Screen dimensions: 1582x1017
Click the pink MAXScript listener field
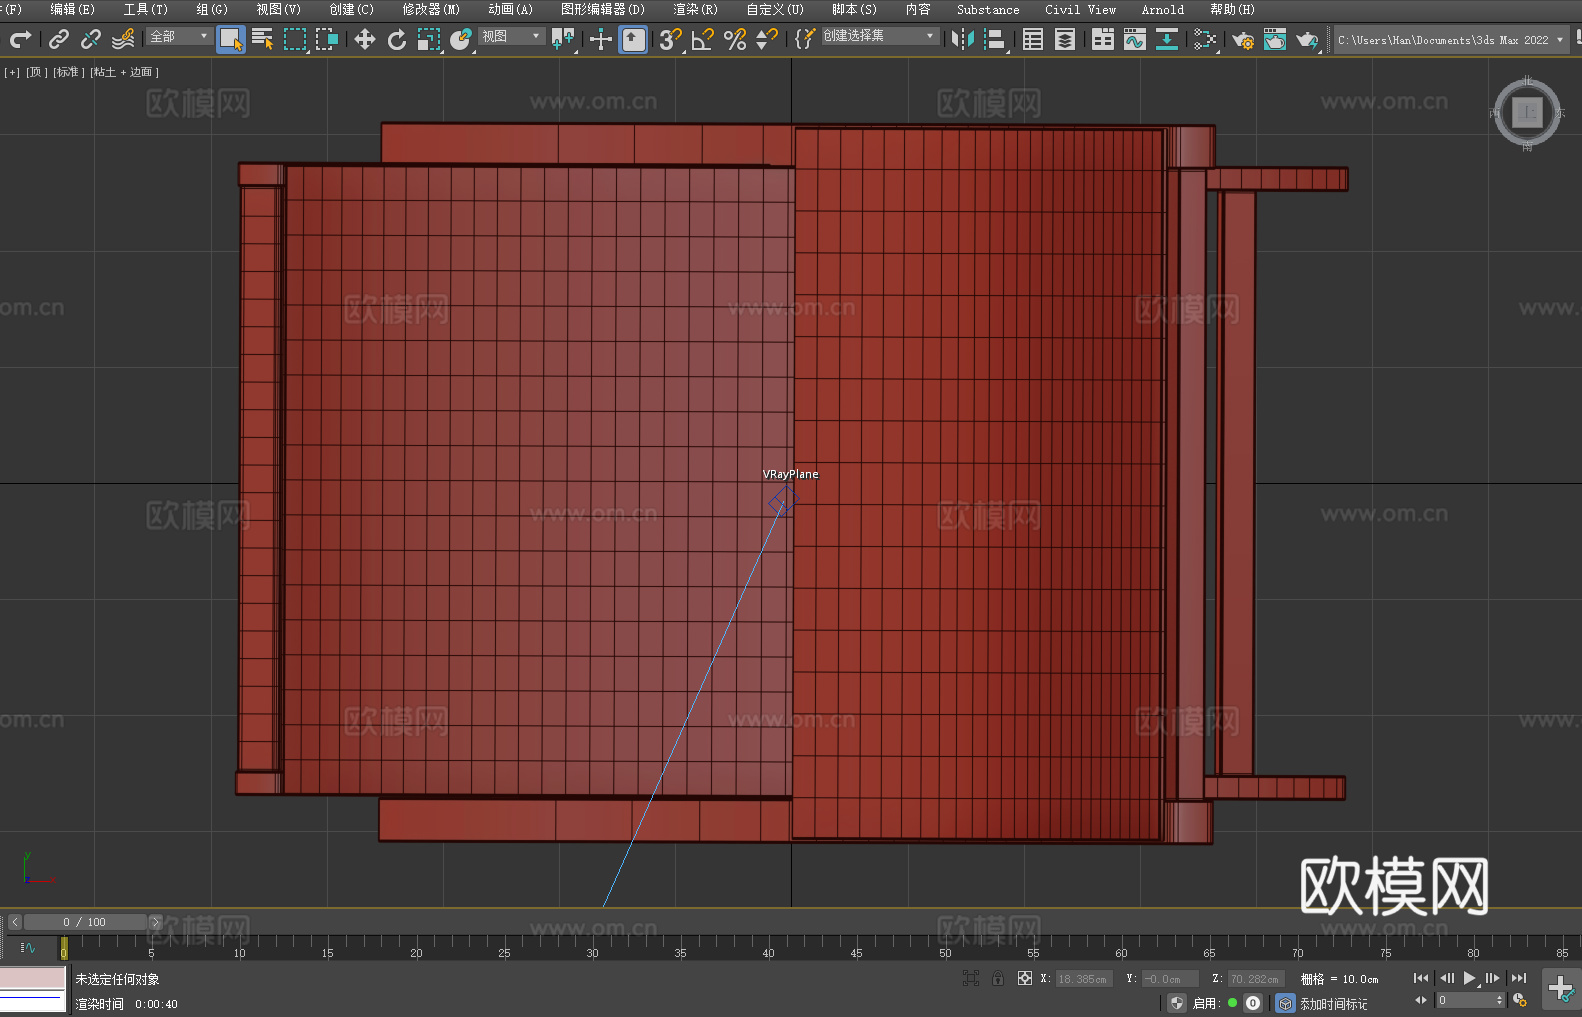(33, 978)
